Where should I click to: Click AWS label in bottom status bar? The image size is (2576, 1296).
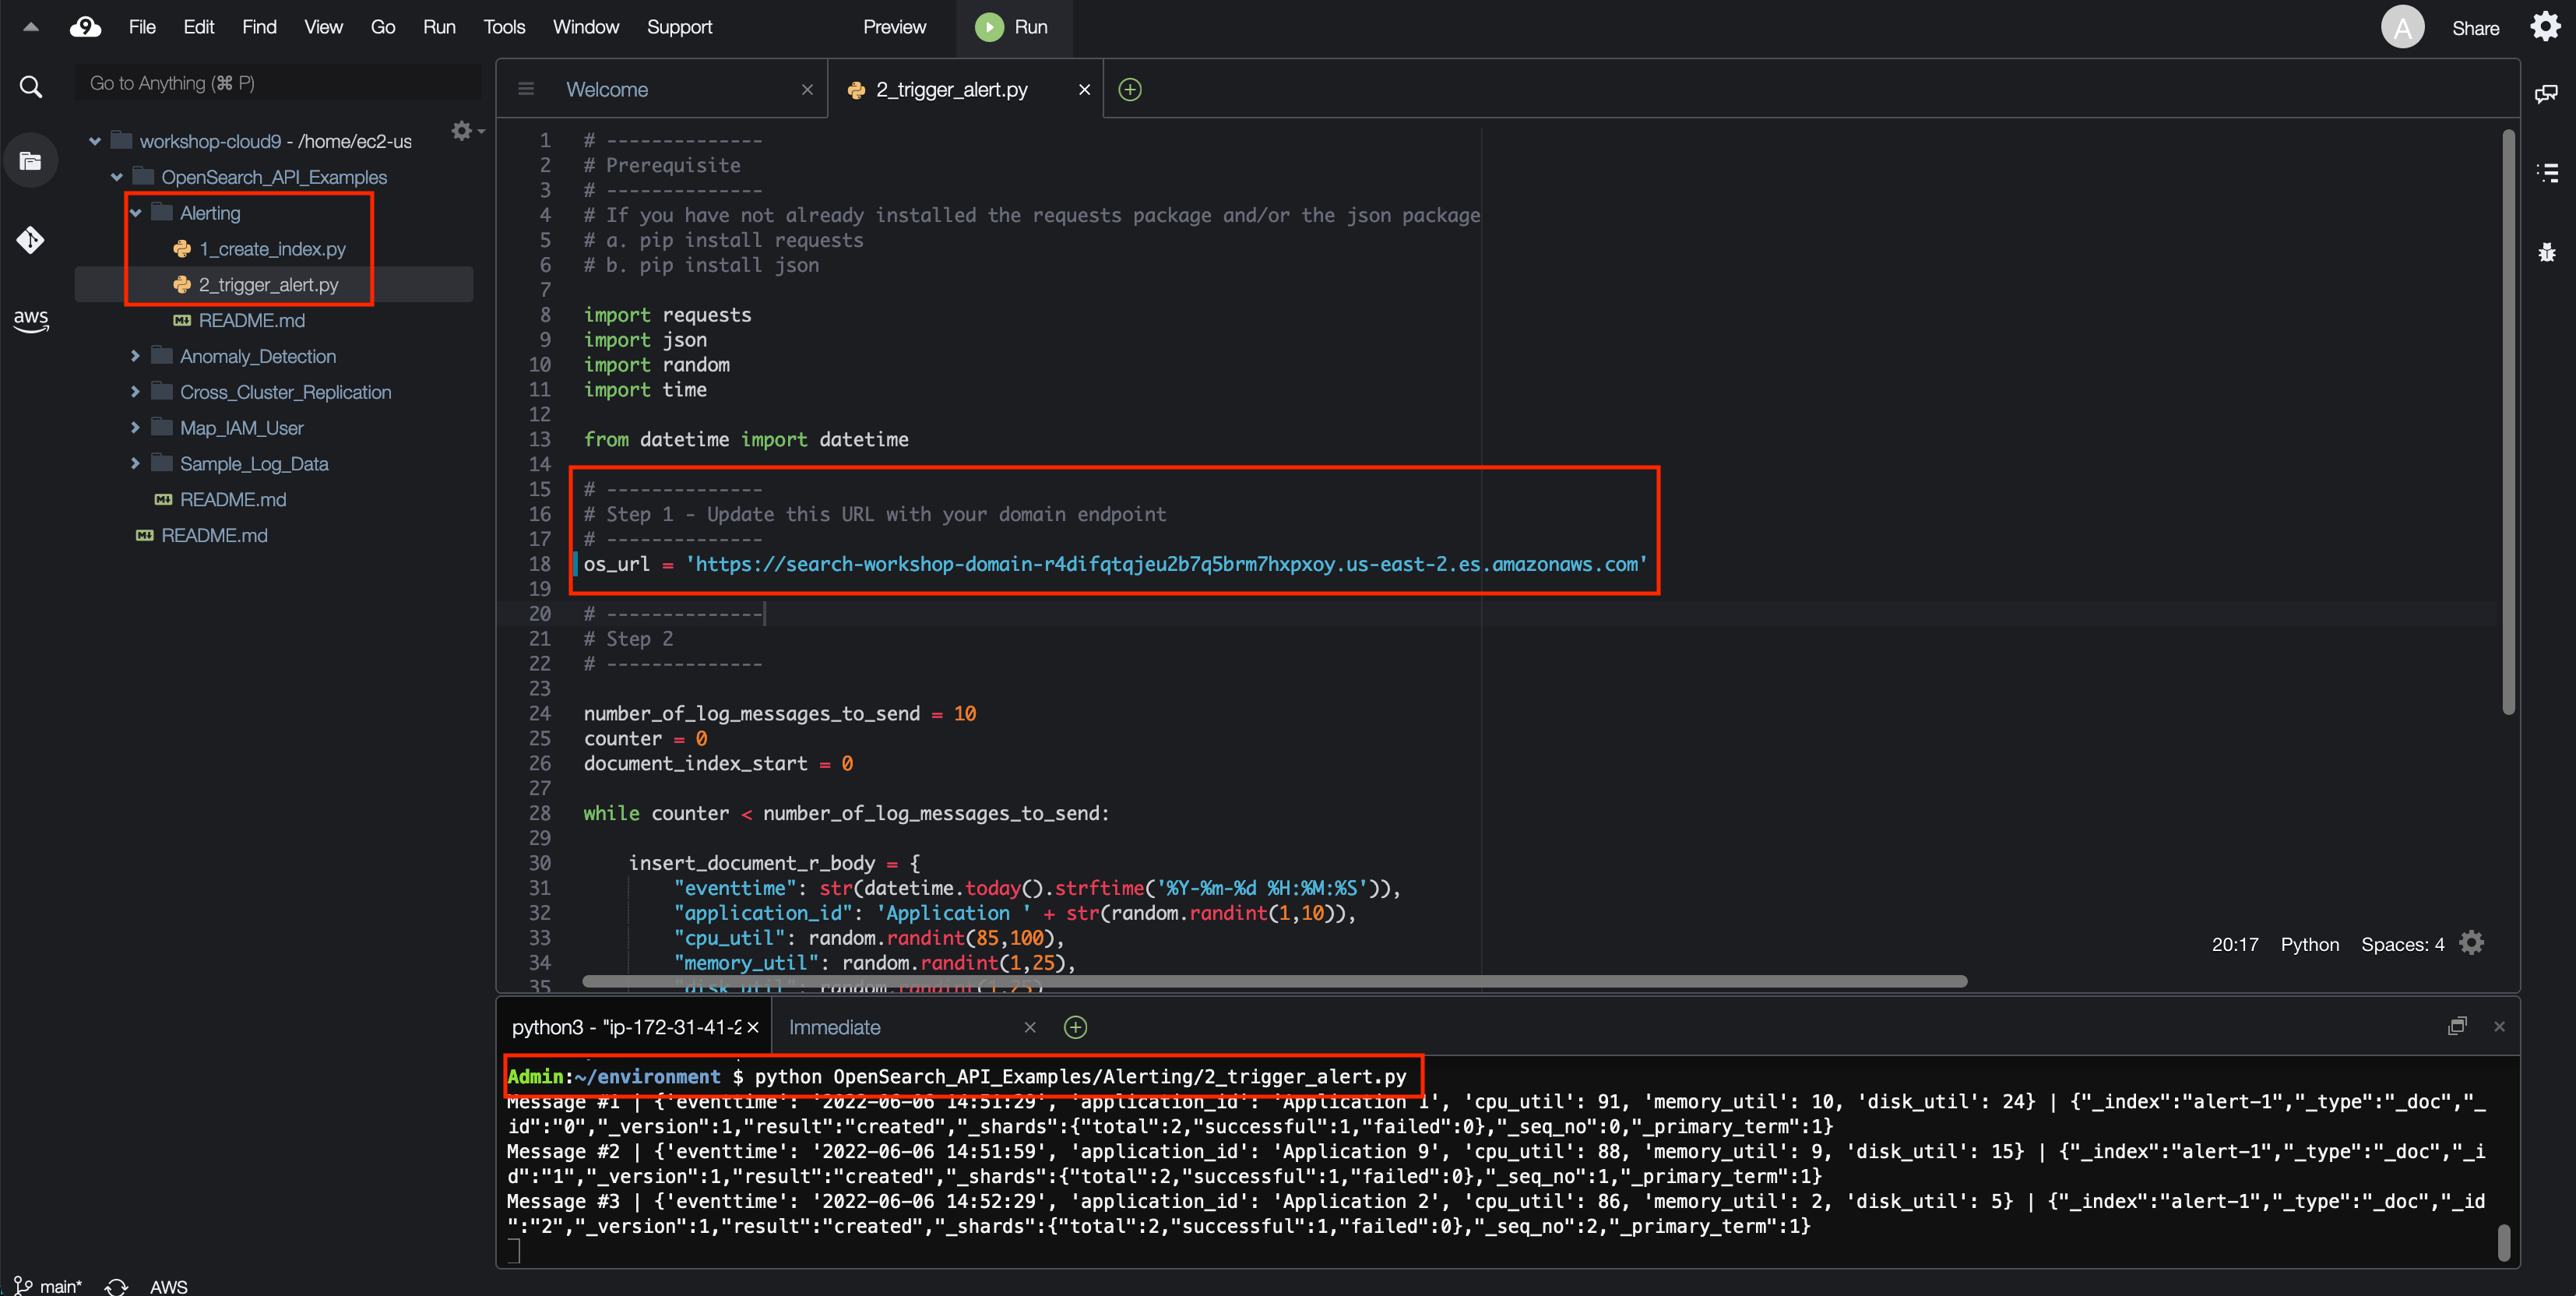[x=168, y=1286]
